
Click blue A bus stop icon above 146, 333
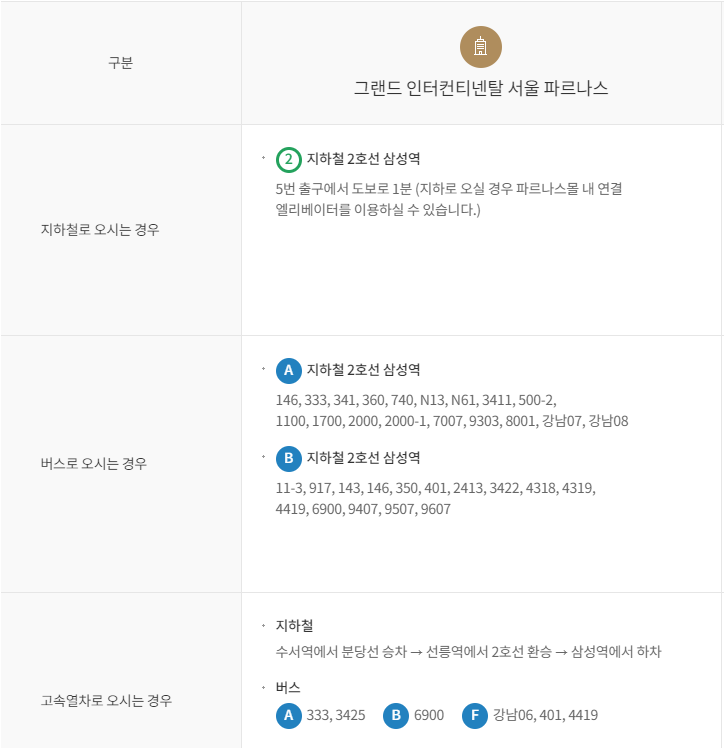click(x=289, y=371)
